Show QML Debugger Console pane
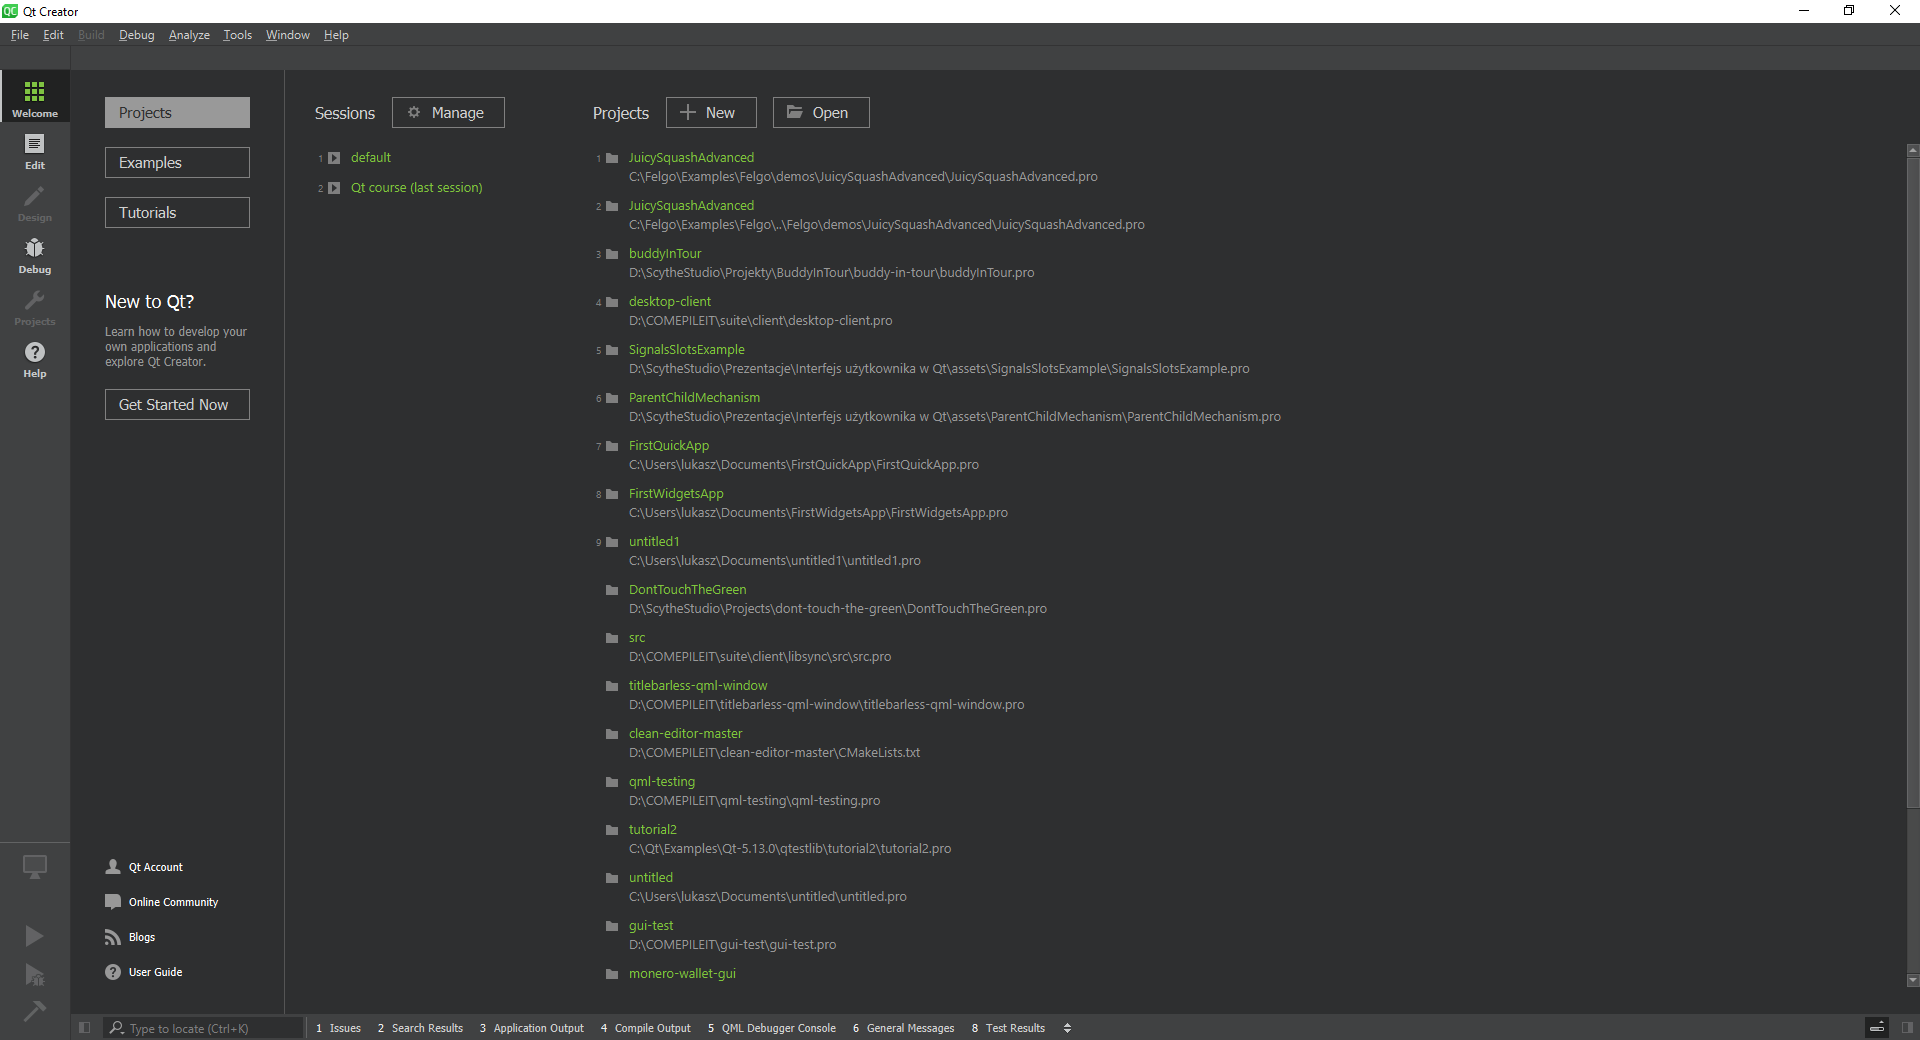This screenshot has width=1920, height=1040. (772, 1028)
